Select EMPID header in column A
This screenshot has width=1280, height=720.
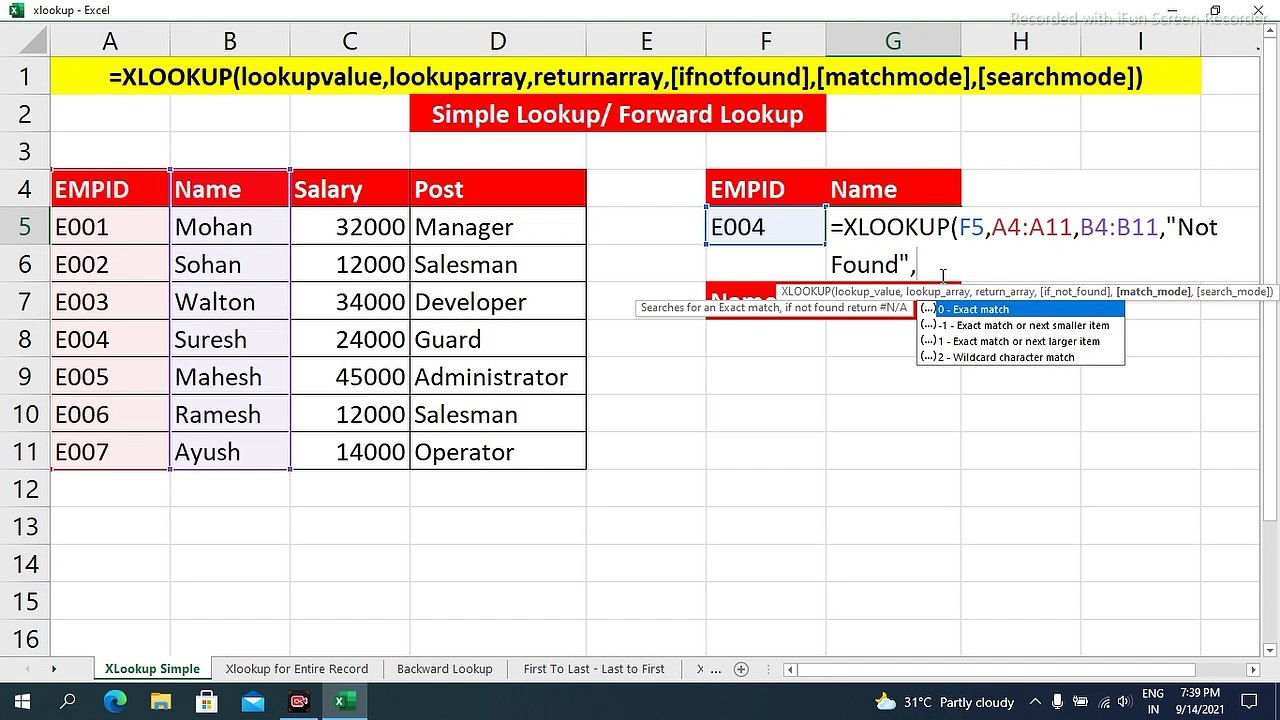click(110, 189)
